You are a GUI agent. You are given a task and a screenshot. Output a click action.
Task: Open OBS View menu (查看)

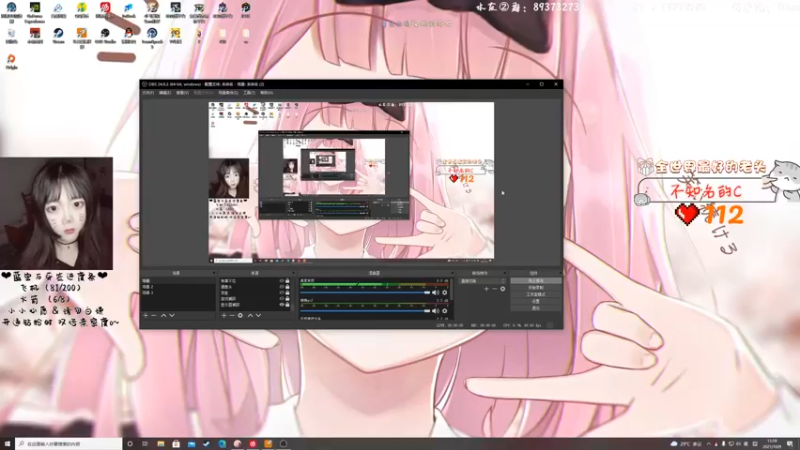pyautogui.click(x=182, y=93)
